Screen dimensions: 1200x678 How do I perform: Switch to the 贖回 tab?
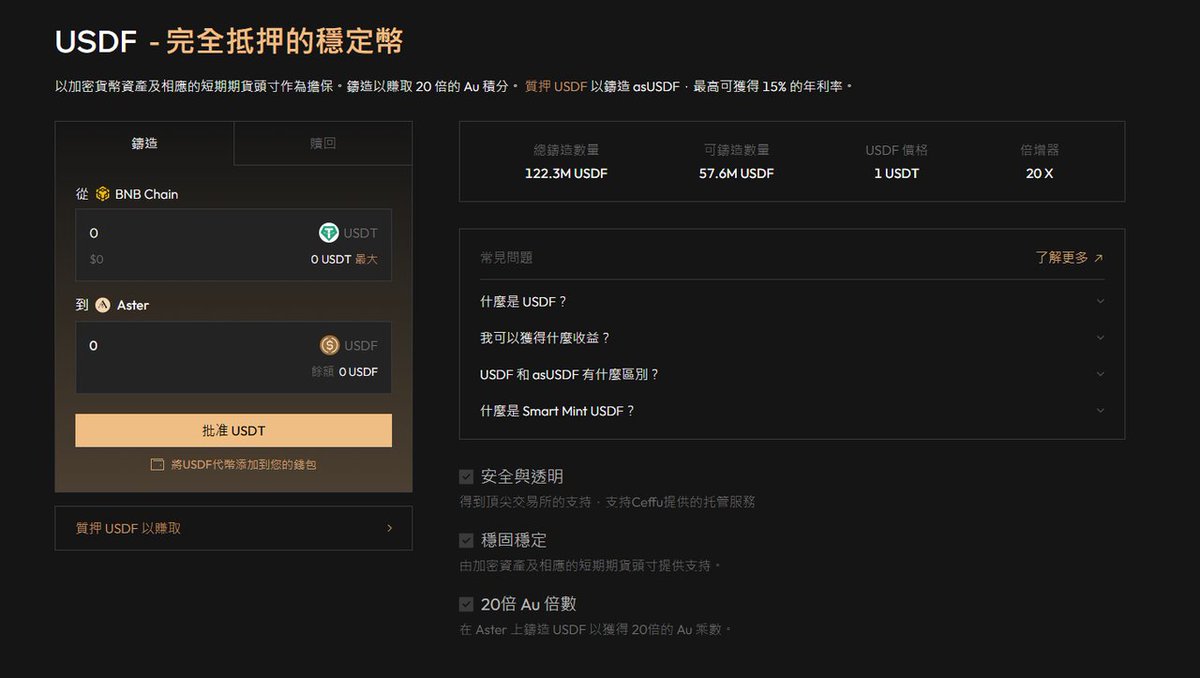tap(323, 143)
